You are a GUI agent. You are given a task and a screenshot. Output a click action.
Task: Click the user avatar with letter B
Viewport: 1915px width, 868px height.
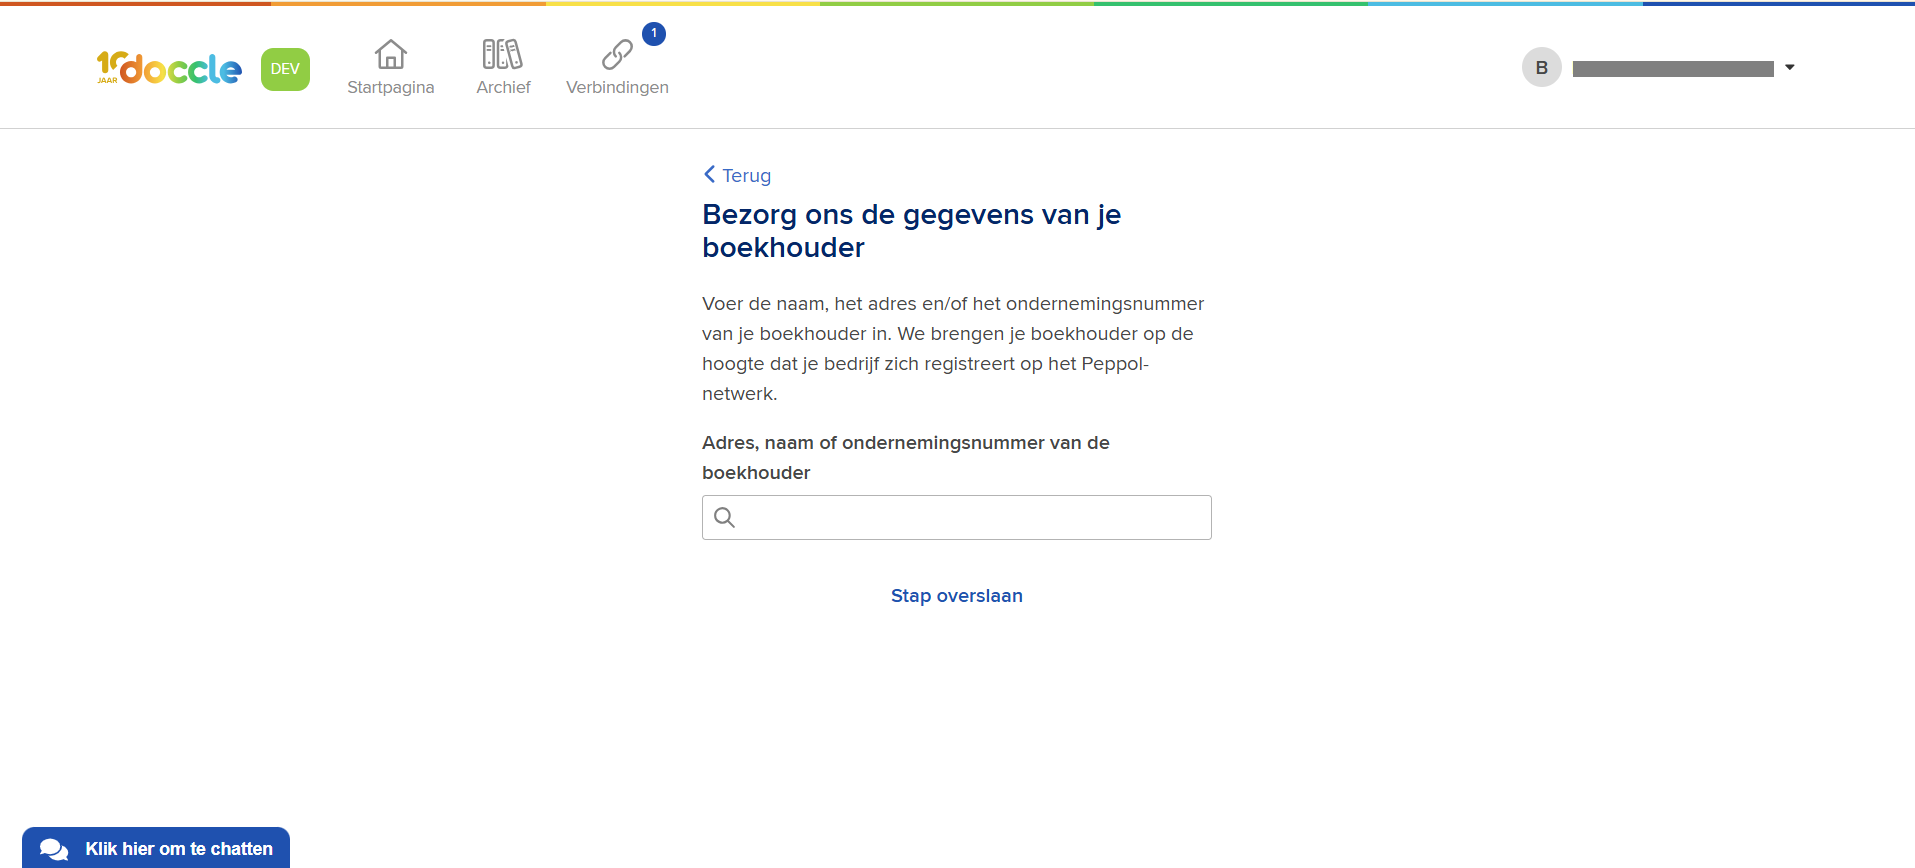pos(1541,68)
